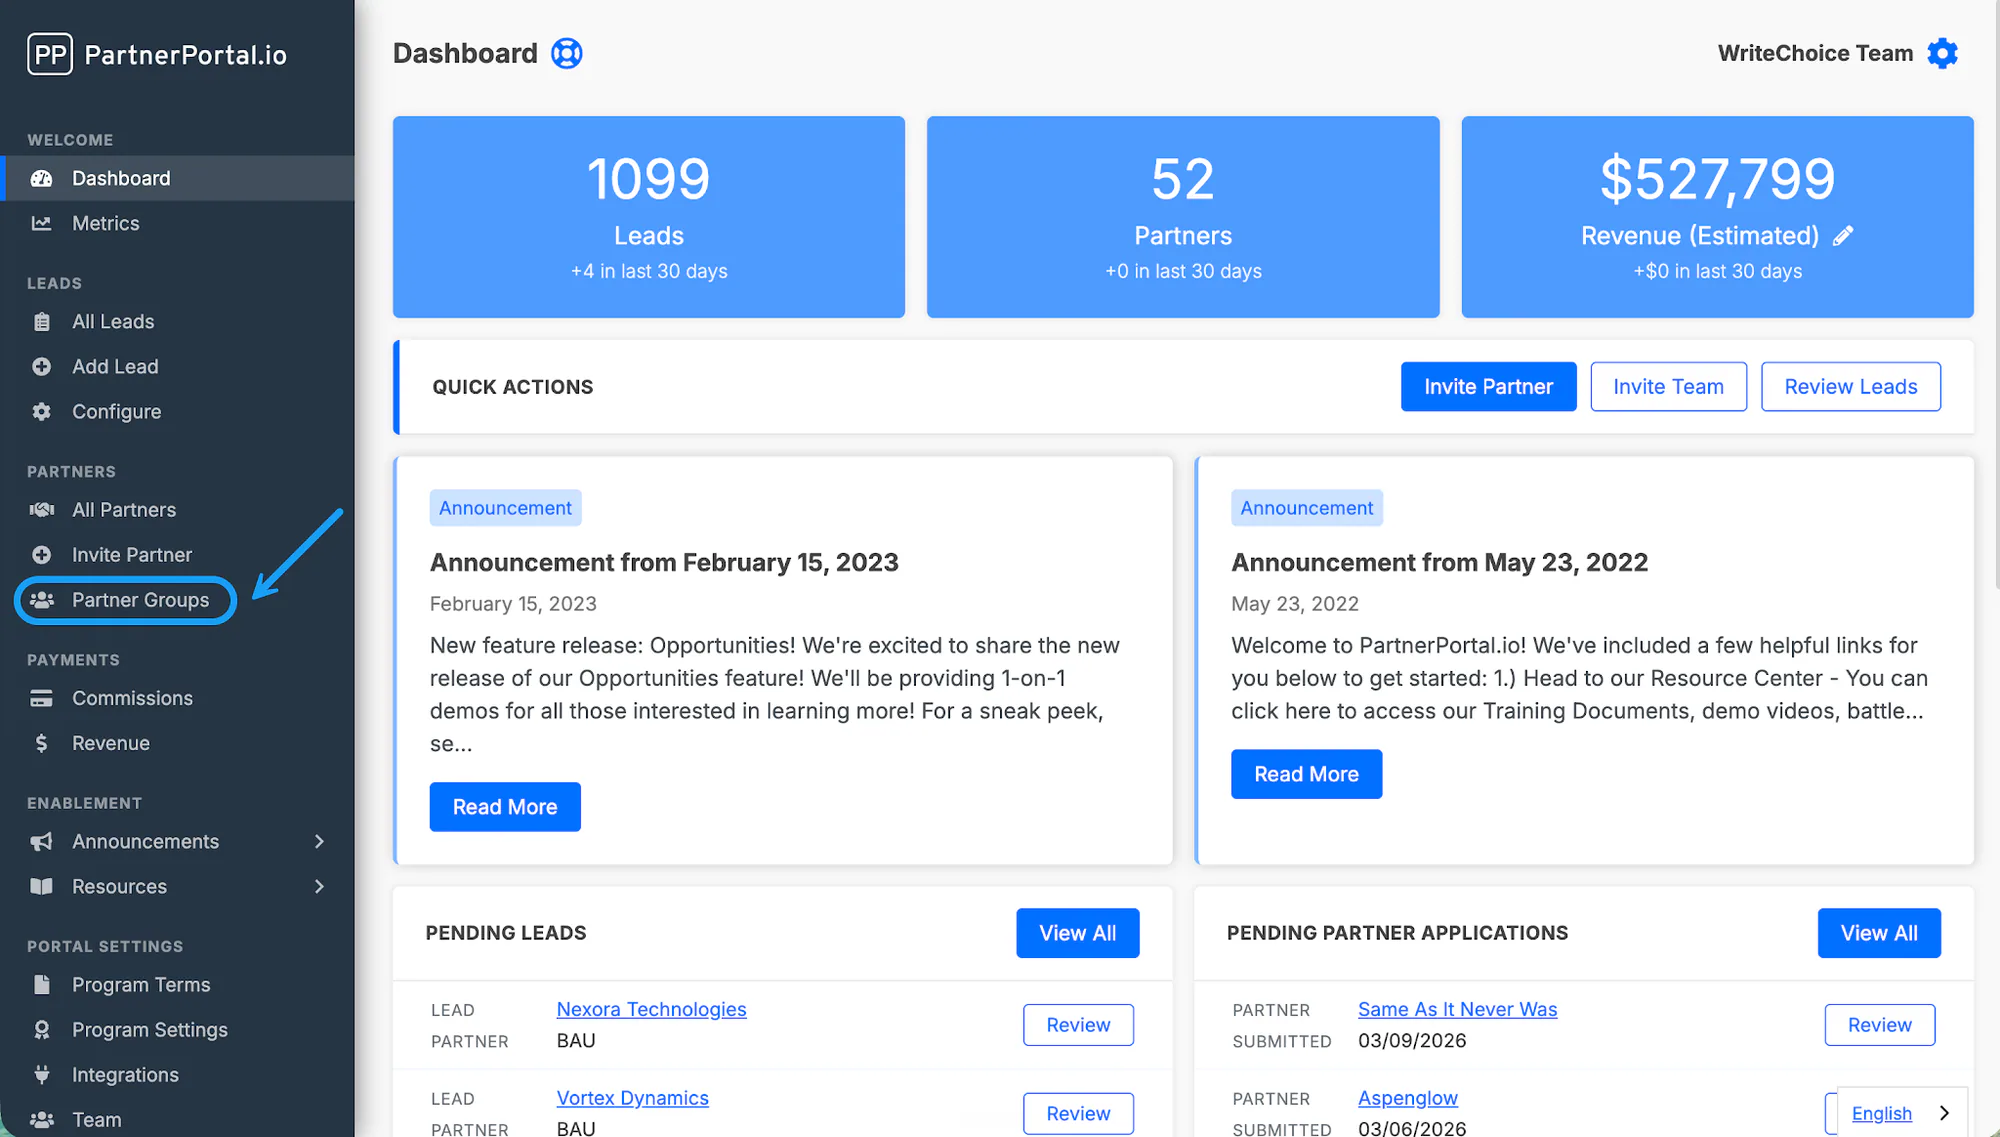Click the Announcement tag on February post
Image resolution: width=2000 pixels, height=1137 pixels.
[505, 508]
